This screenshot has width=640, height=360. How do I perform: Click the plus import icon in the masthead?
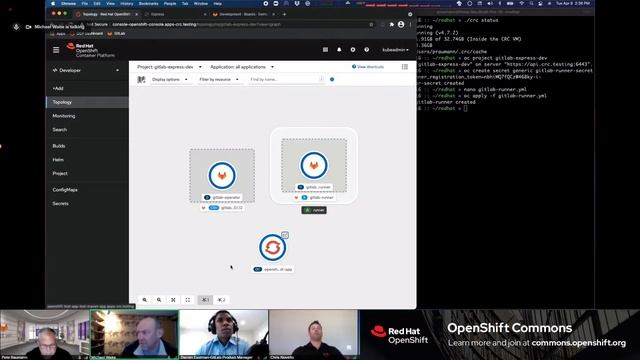pos(353,50)
